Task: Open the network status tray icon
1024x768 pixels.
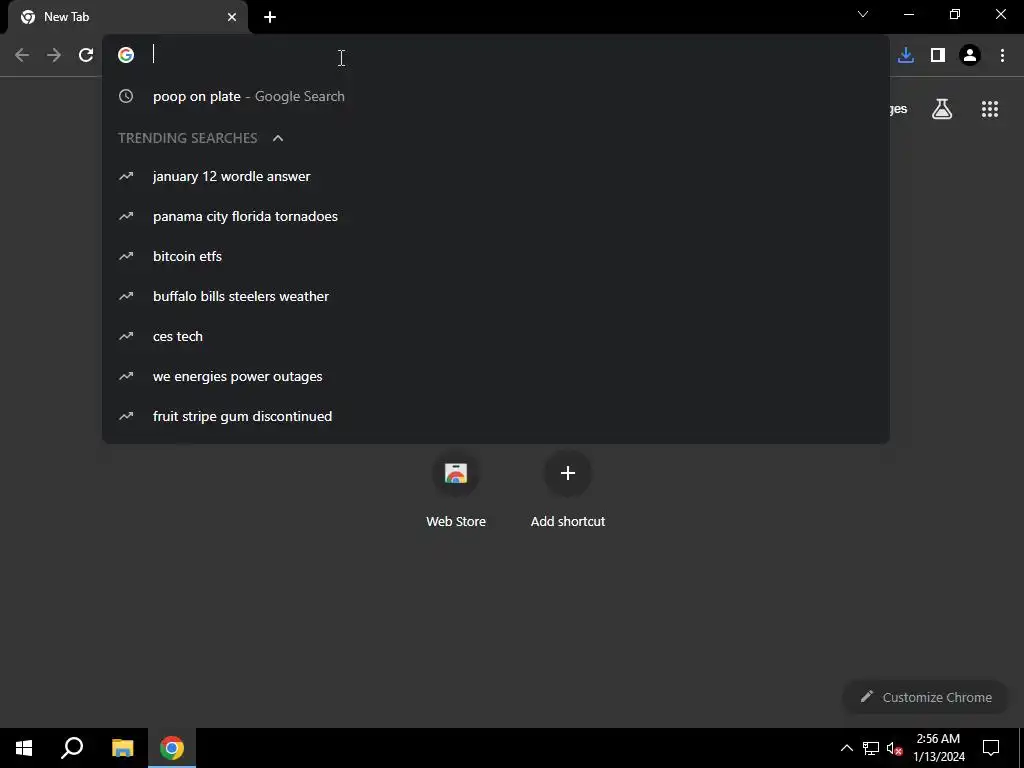Action: 871,748
